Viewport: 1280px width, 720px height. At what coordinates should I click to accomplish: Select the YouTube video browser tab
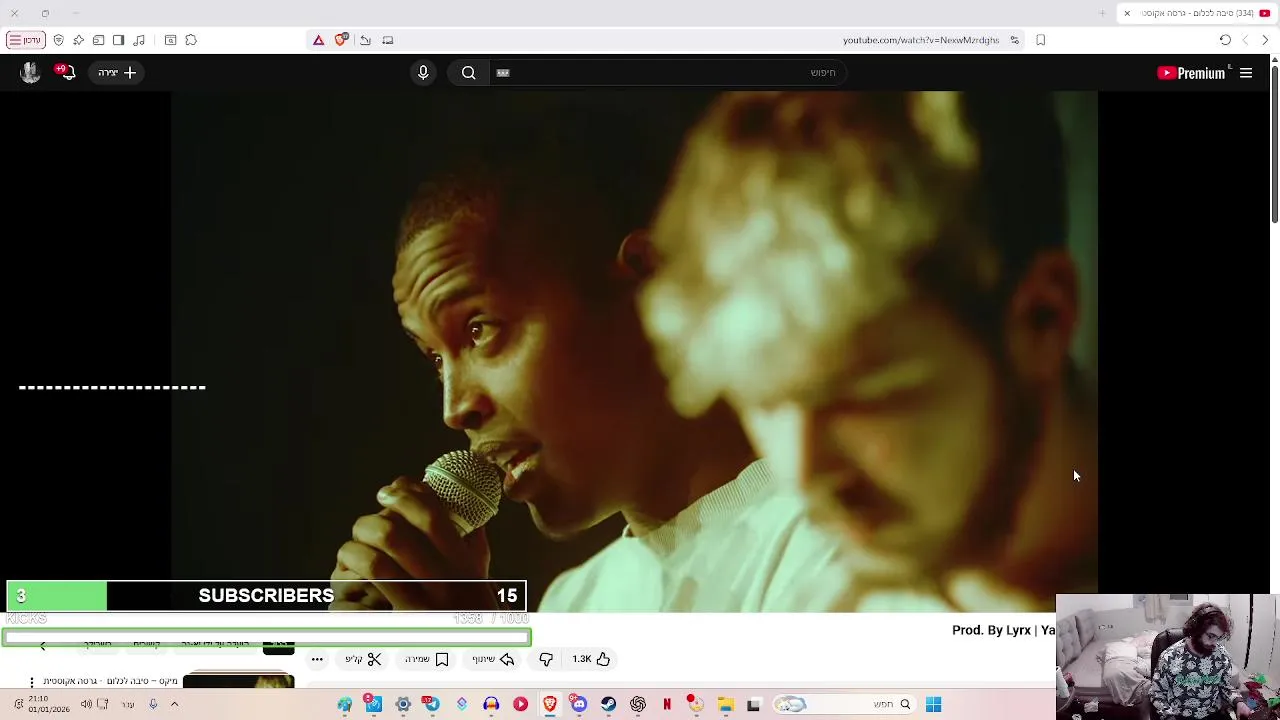pyautogui.click(x=1196, y=13)
